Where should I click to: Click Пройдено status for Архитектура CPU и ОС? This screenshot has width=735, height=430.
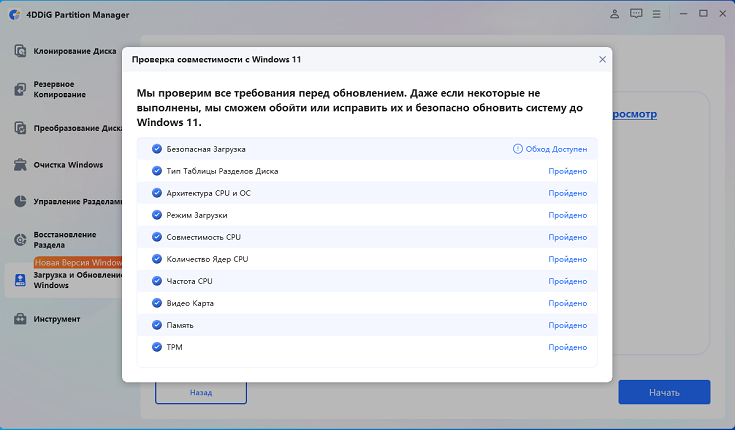click(568, 193)
